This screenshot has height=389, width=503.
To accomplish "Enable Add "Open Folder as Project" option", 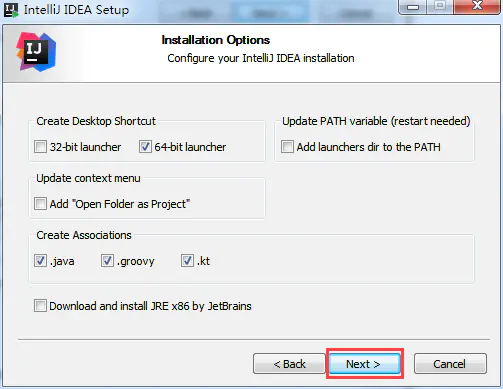I will (40, 204).
